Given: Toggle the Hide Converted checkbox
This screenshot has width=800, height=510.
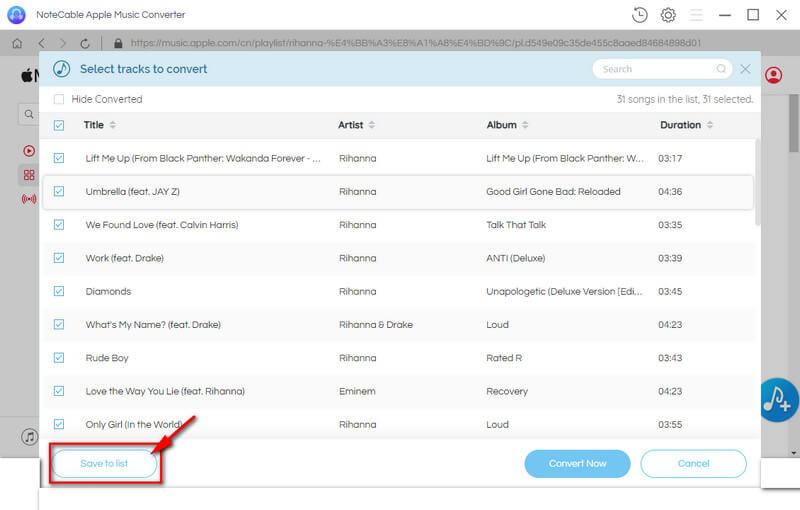Looking at the screenshot, I should coord(59,99).
